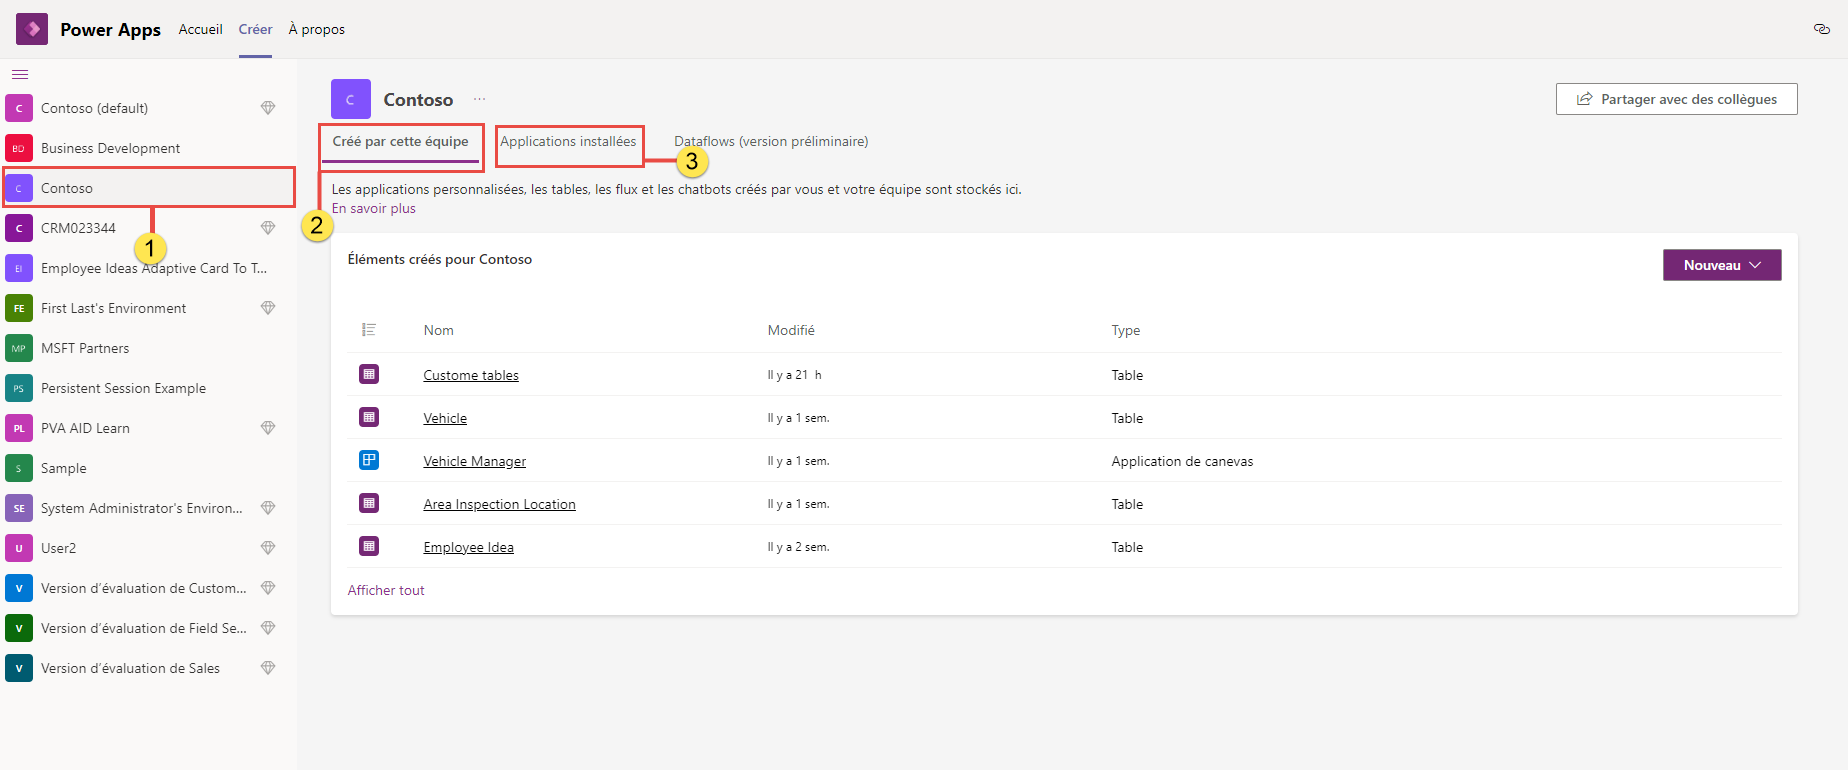Switch to the Créer tab

(x=255, y=29)
